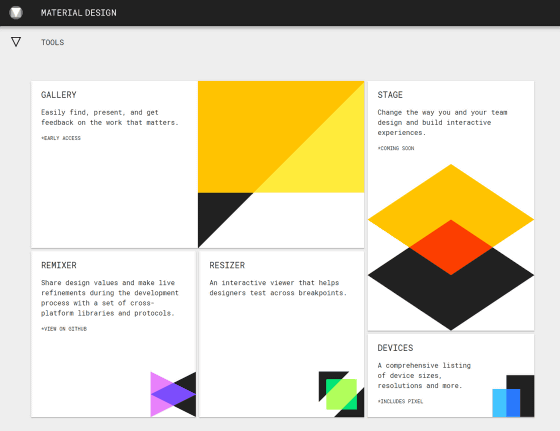Open the Devices card title
560x431 pixels.
pos(395,348)
